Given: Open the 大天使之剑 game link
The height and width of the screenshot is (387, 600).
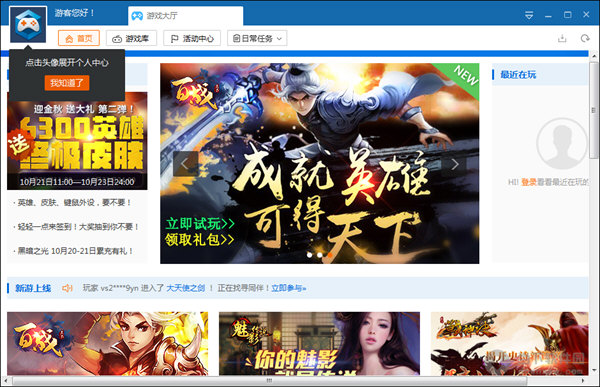Looking at the screenshot, I should pyautogui.click(x=186, y=288).
